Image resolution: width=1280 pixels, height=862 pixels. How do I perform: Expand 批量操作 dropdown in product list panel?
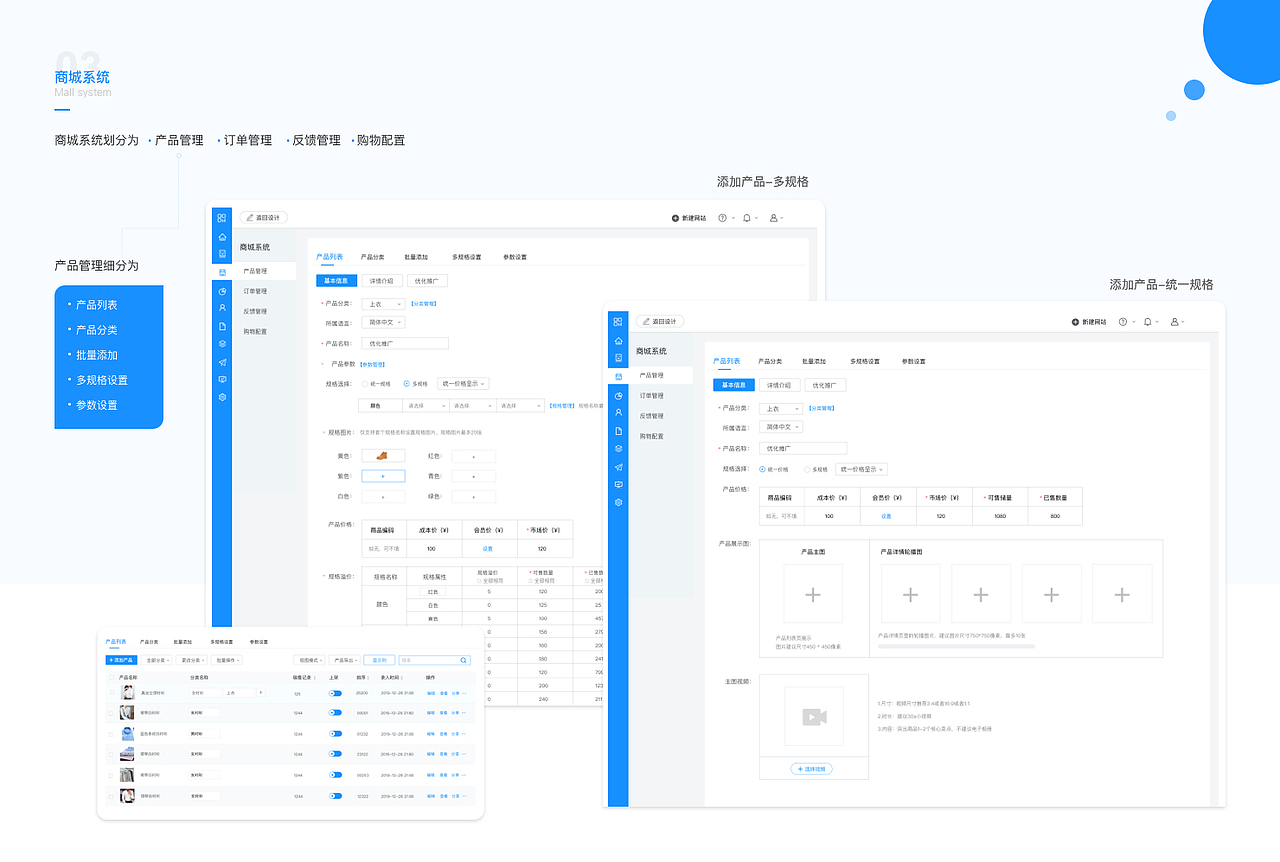coord(227,660)
